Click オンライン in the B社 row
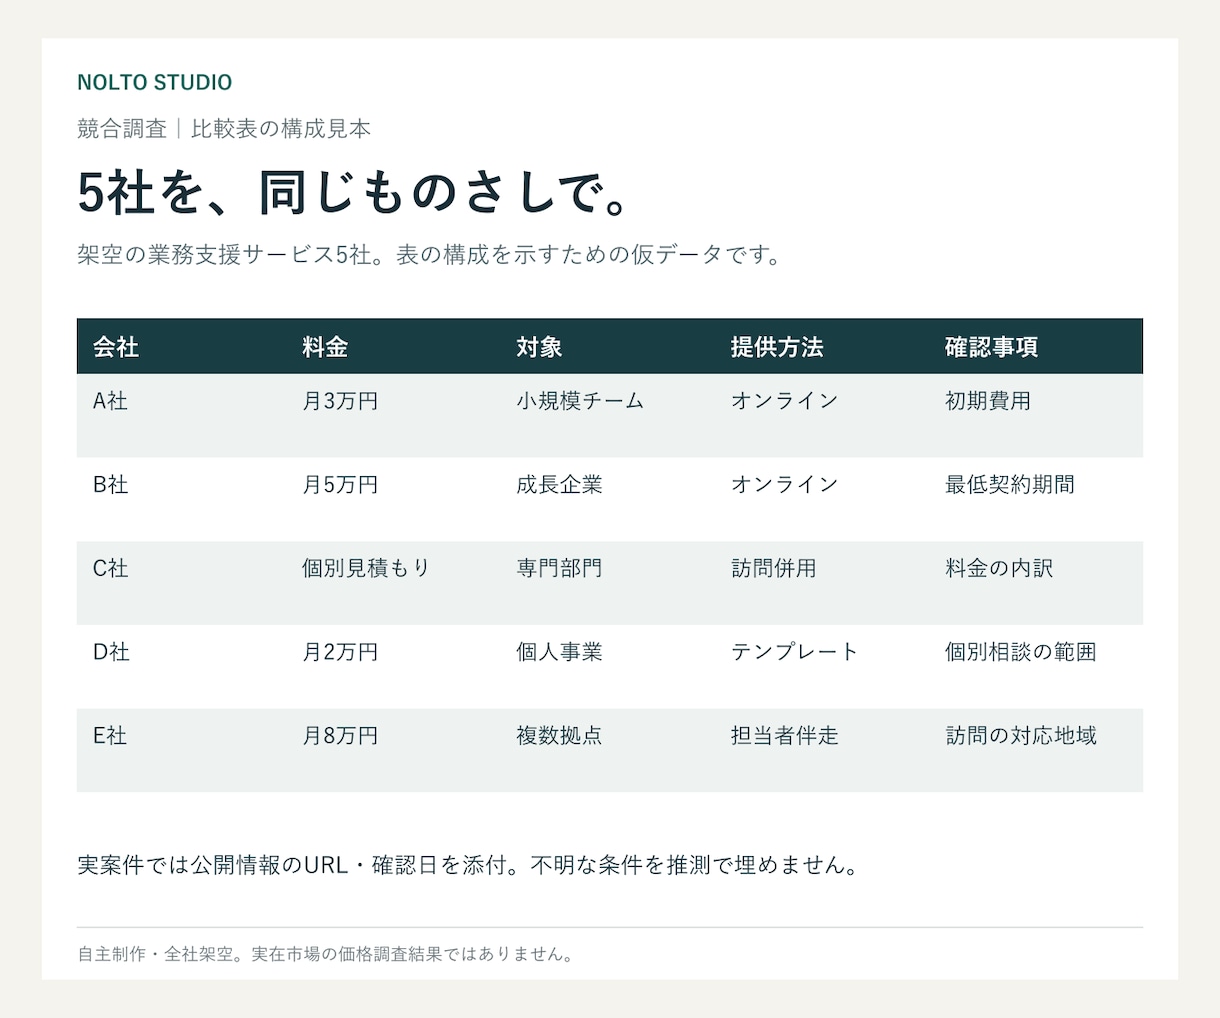Viewport: 1220px width, 1018px height. (x=784, y=485)
